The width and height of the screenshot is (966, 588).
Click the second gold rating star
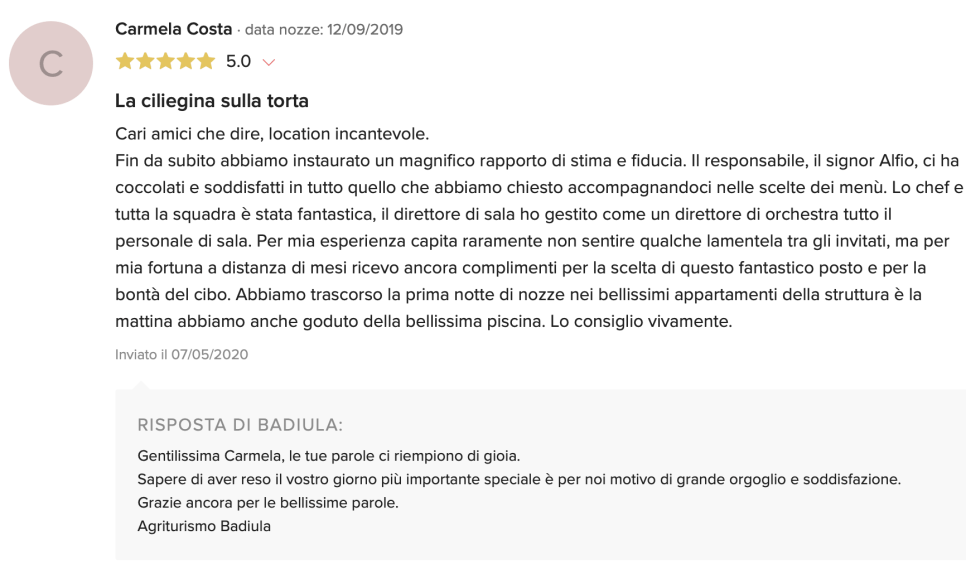click(x=145, y=61)
